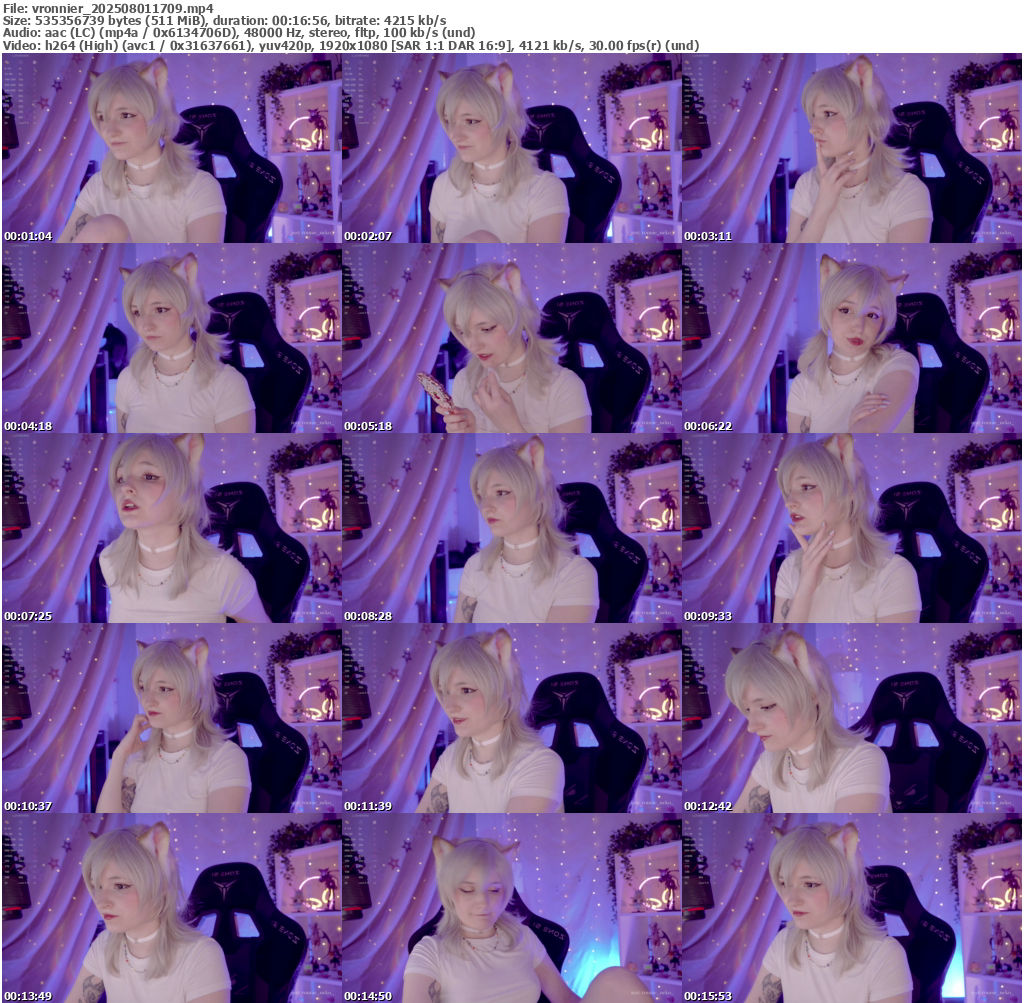Click the Video line with h264 (High)
This screenshot has width=1024, height=1003.
[x=351, y=46]
